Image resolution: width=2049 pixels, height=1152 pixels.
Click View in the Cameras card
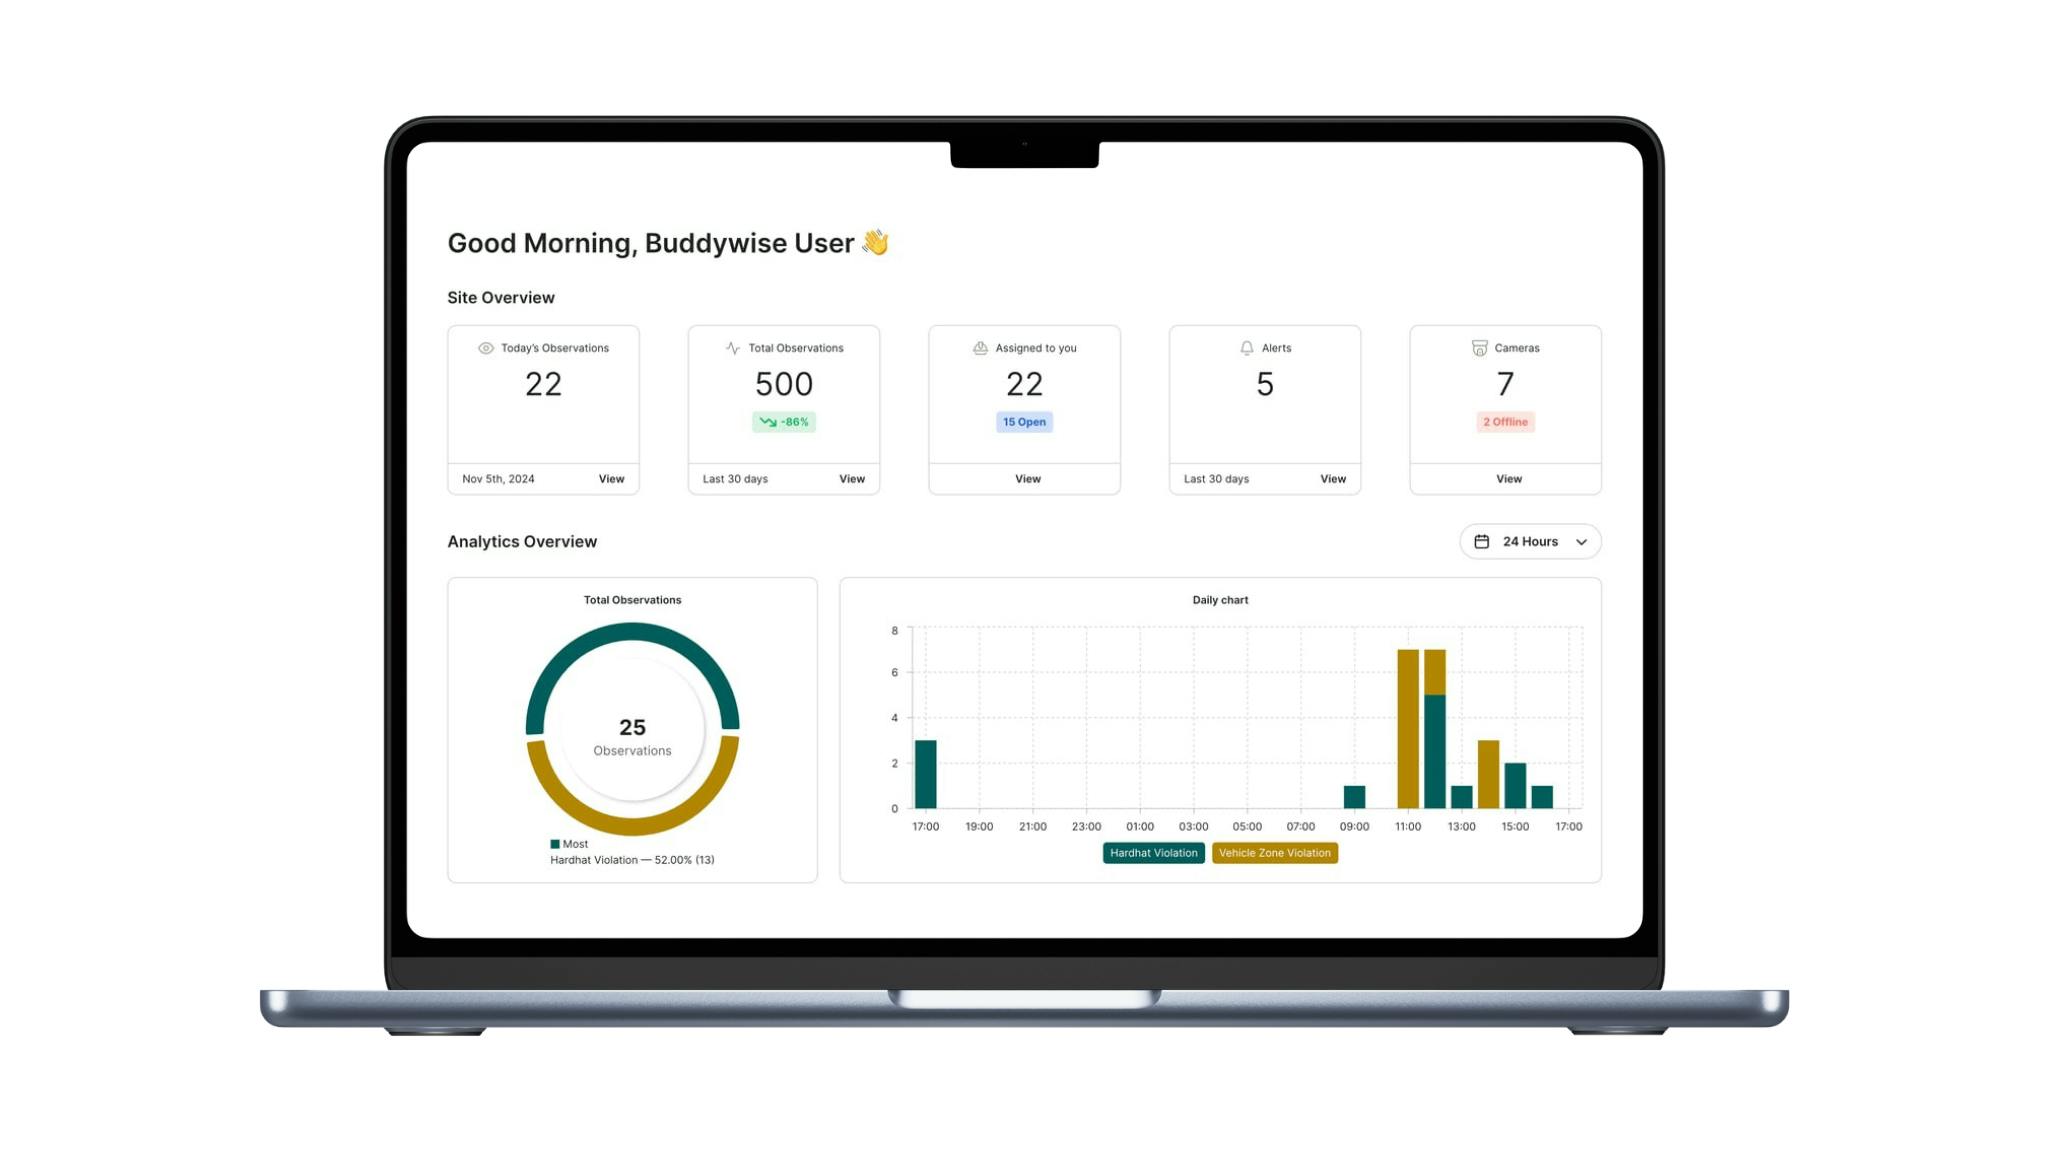click(x=1508, y=479)
